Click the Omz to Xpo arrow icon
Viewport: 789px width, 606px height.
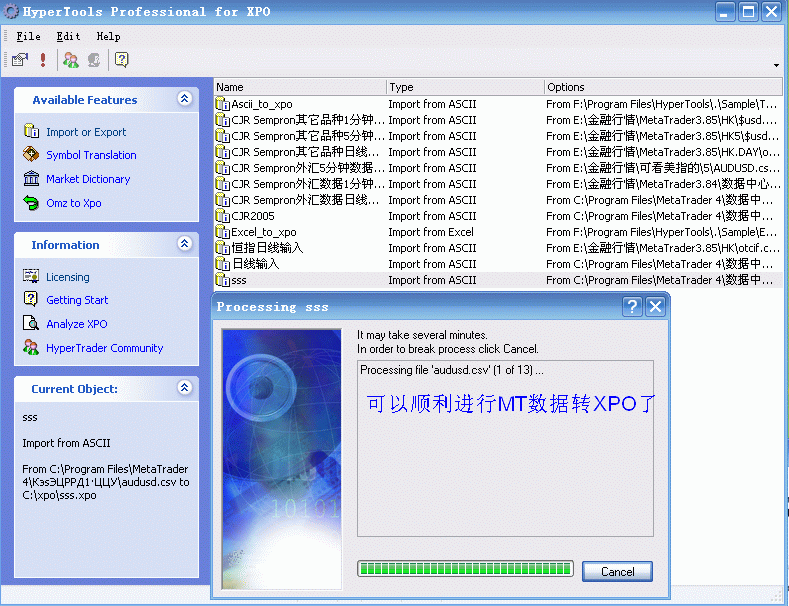pyautogui.click(x=31, y=202)
